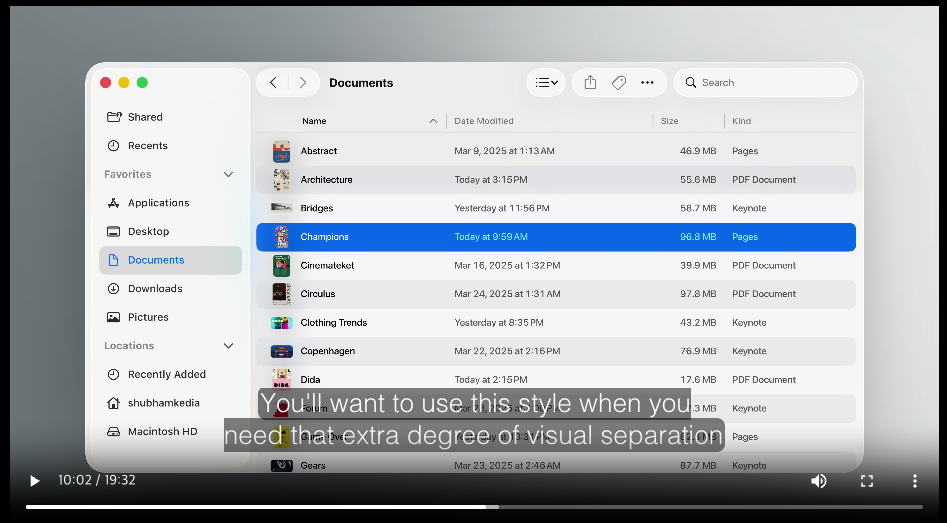This screenshot has width=947, height=523.
Task: Open the list view options dropdown
Action: point(546,83)
